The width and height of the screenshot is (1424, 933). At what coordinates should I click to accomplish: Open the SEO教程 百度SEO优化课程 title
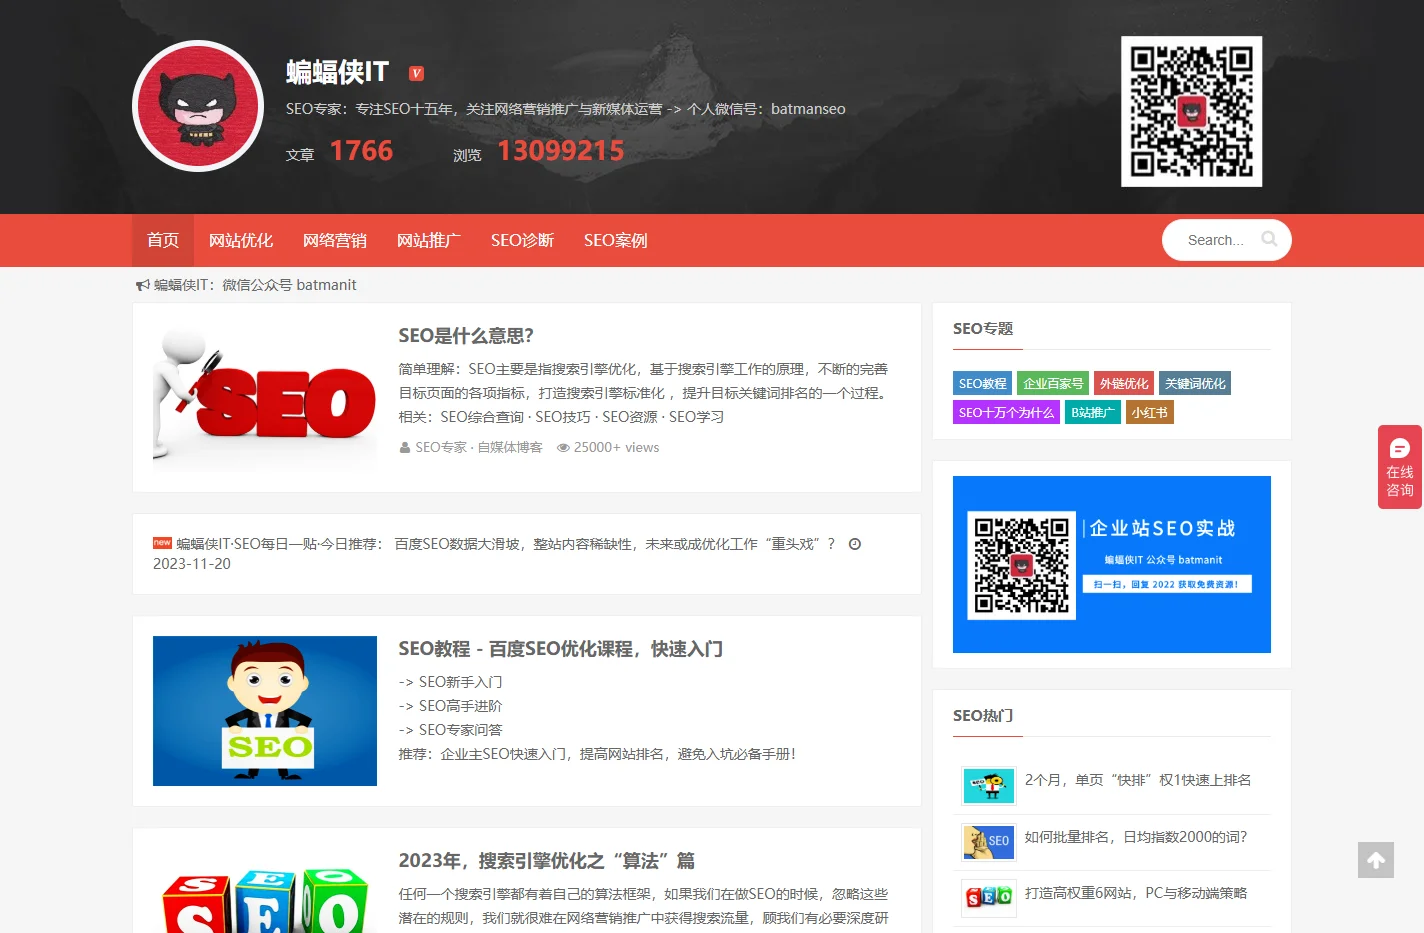(561, 649)
